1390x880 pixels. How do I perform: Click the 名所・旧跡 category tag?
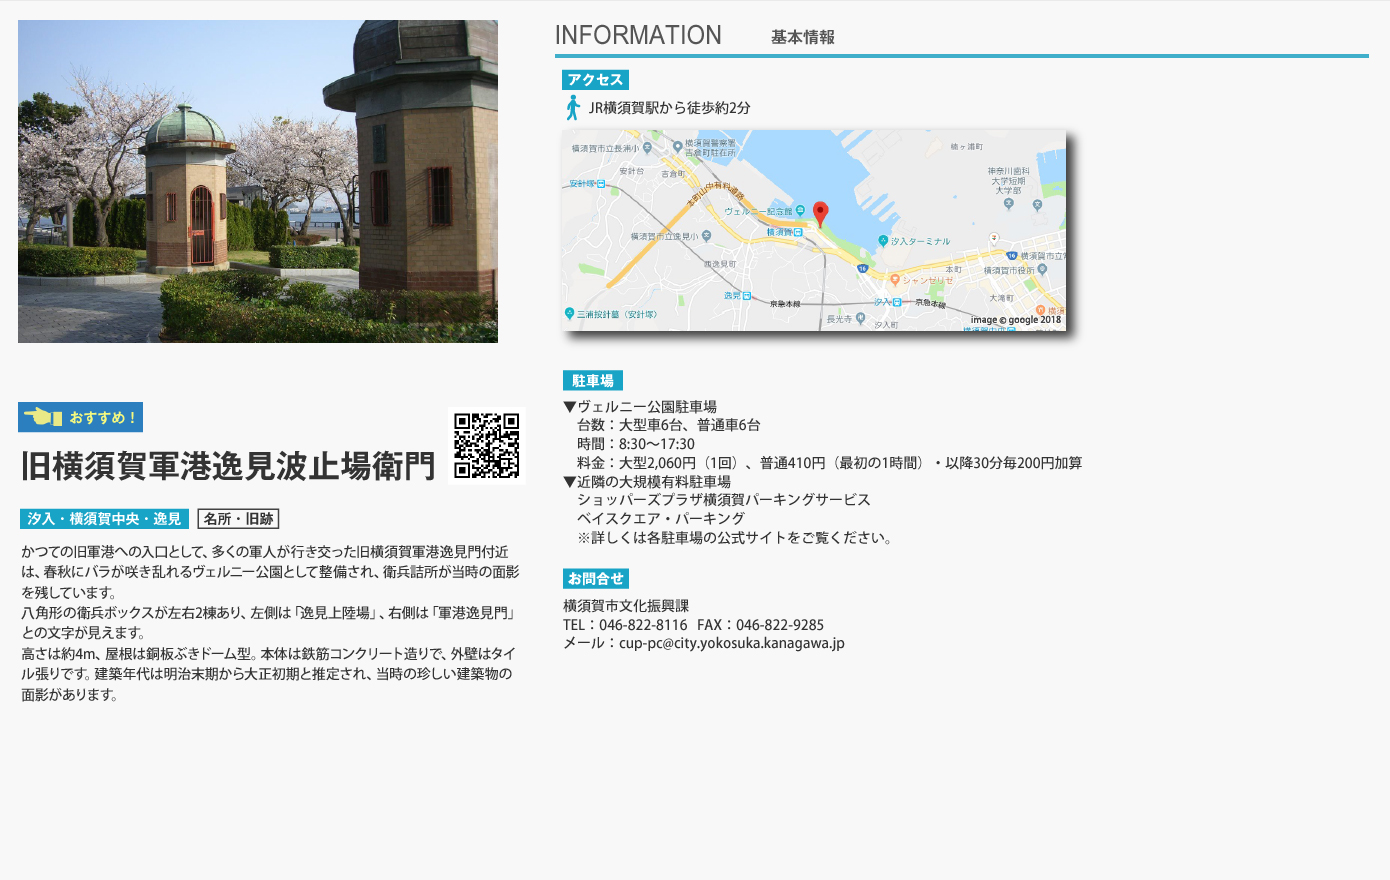pyautogui.click(x=238, y=519)
